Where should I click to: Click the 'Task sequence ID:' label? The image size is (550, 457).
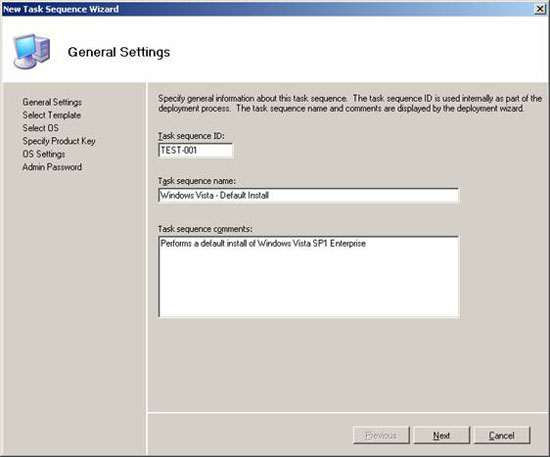tap(191, 136)
